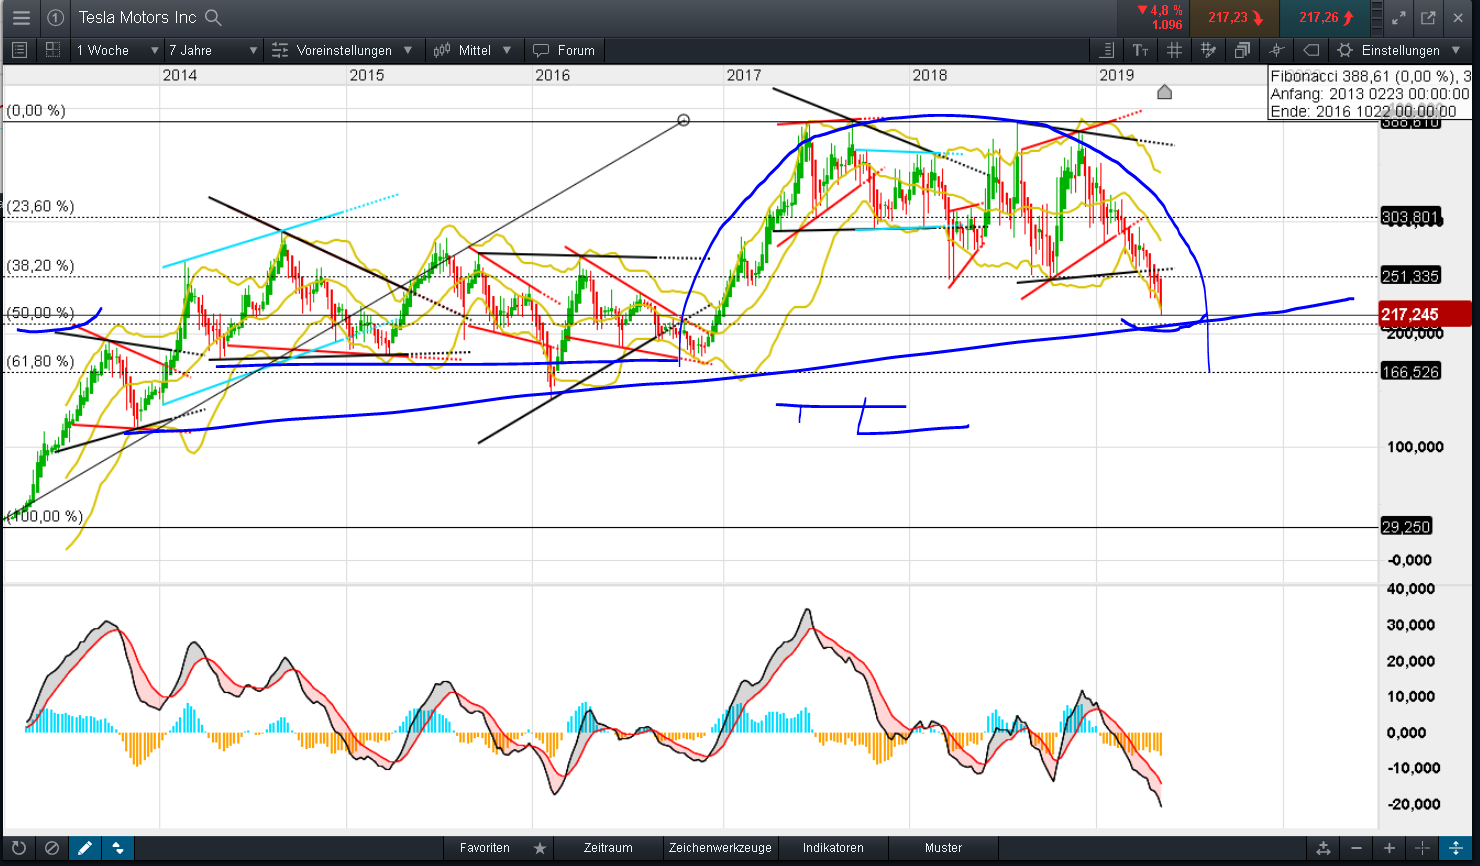1480x866 pixels.
Task: Pop out chart into separate window
Action: [1428, 17]
